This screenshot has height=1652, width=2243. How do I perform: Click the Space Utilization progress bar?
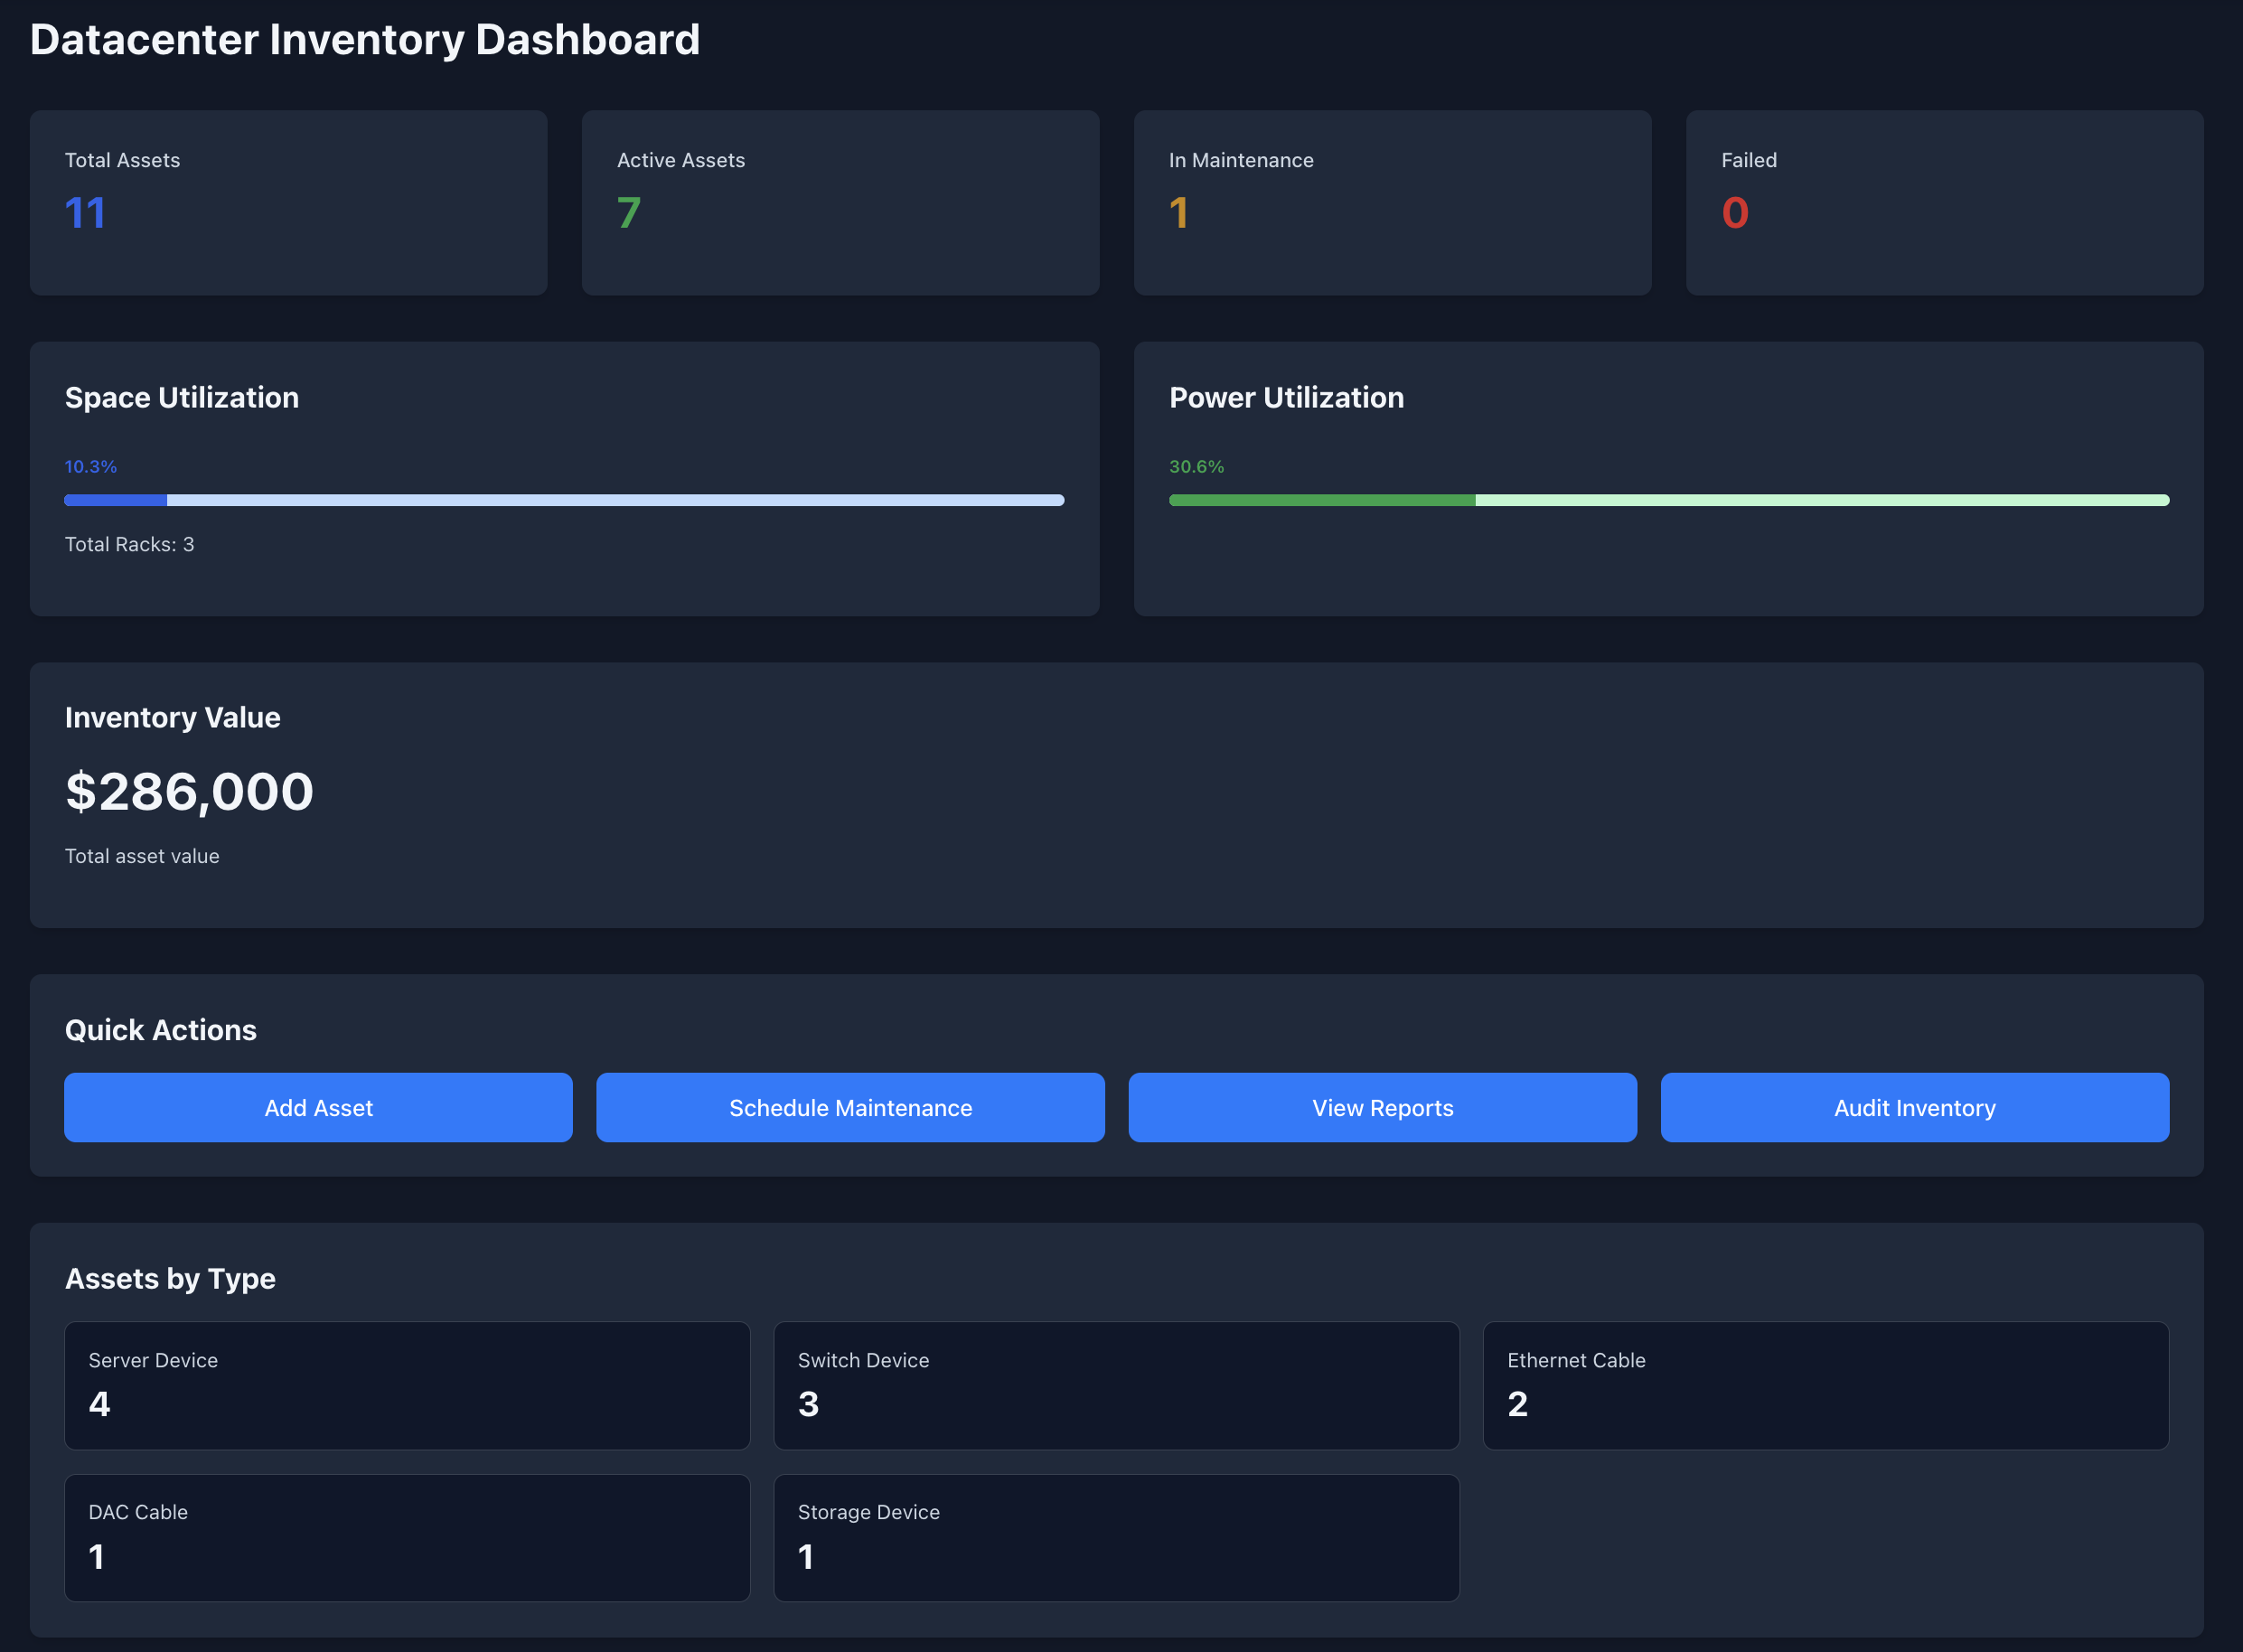(563, 500)
